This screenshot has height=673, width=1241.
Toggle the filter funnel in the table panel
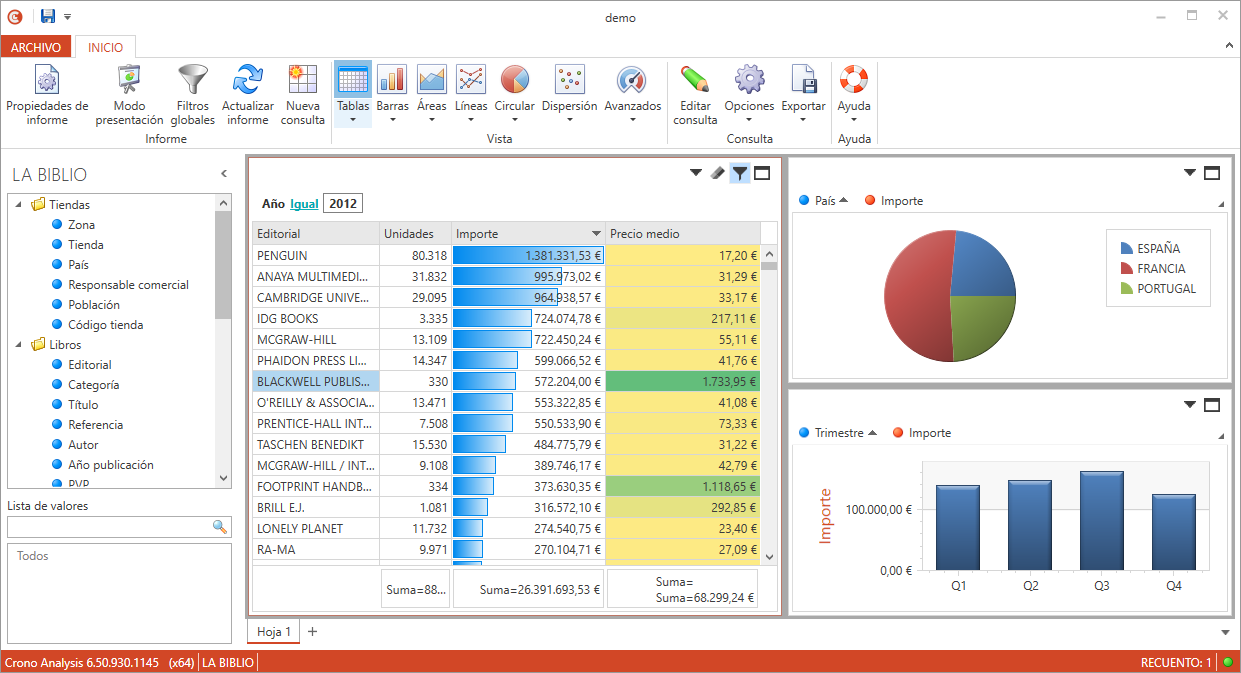[739, 172]
